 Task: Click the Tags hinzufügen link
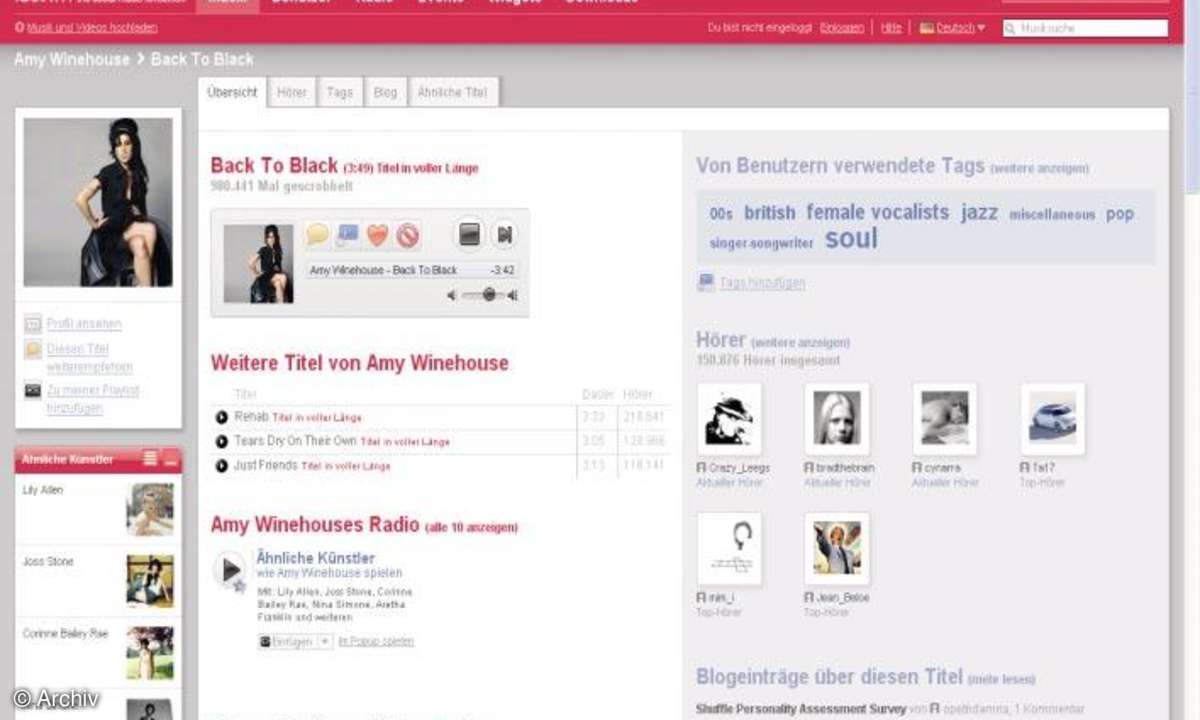762,283
